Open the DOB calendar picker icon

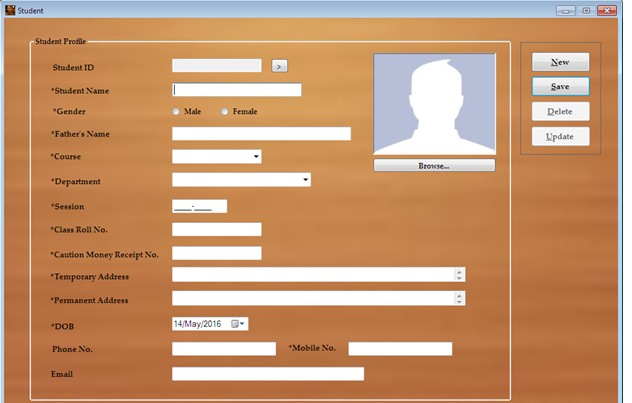coord(238,324)
